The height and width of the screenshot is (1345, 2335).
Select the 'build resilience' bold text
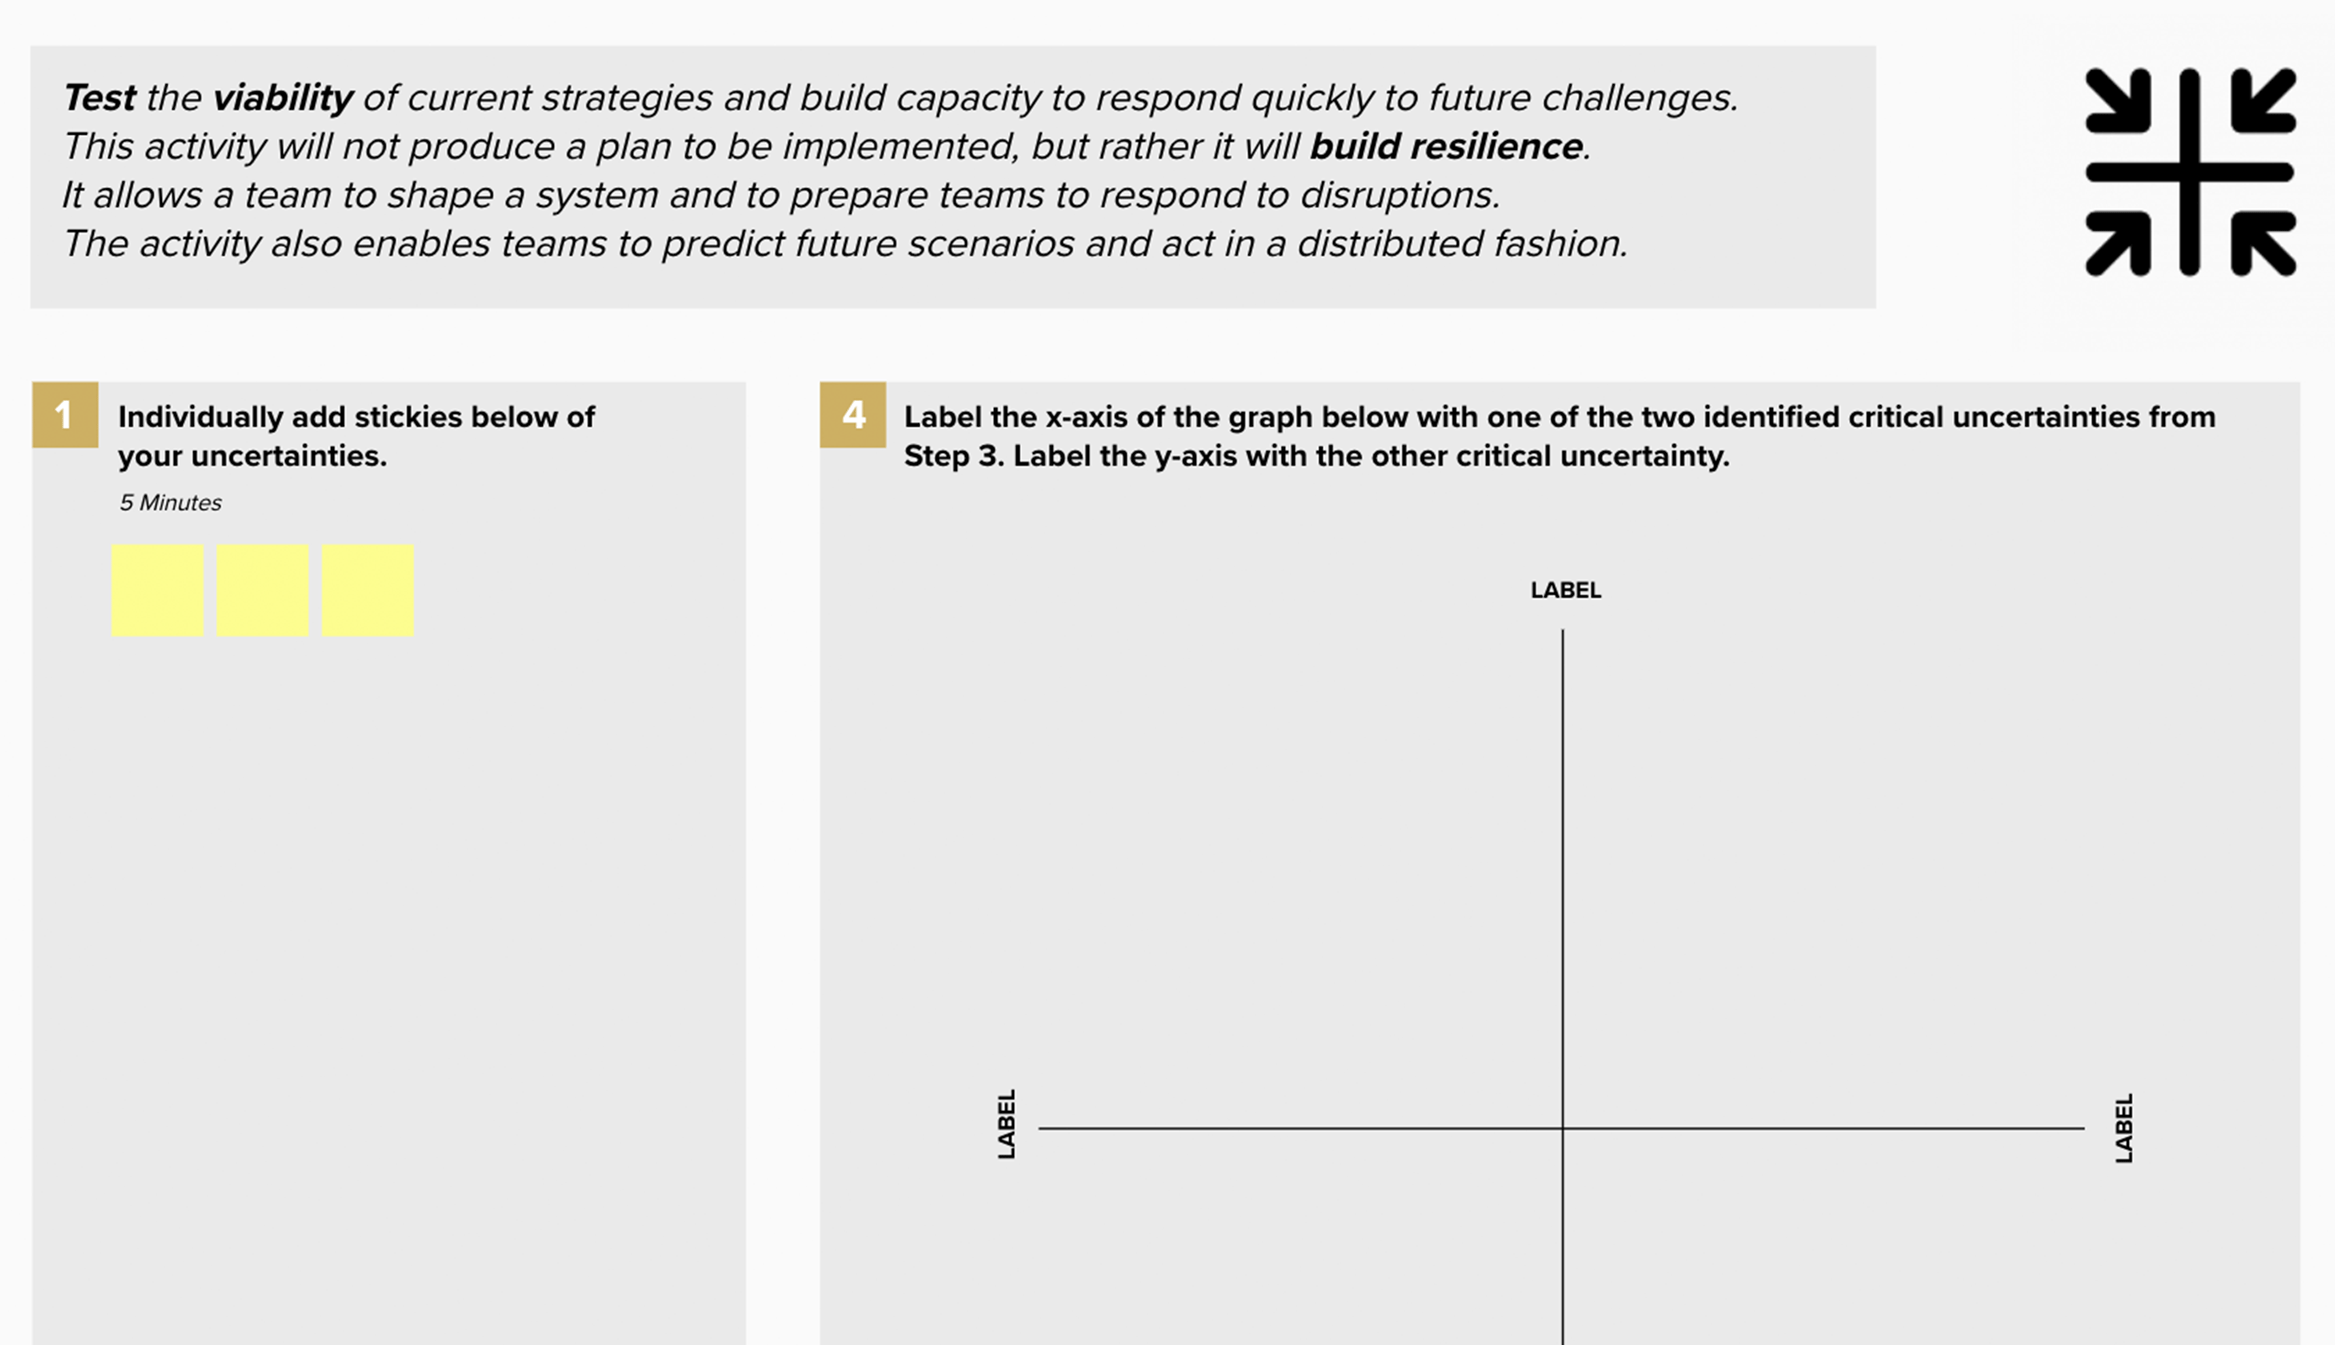(1446, 147)
